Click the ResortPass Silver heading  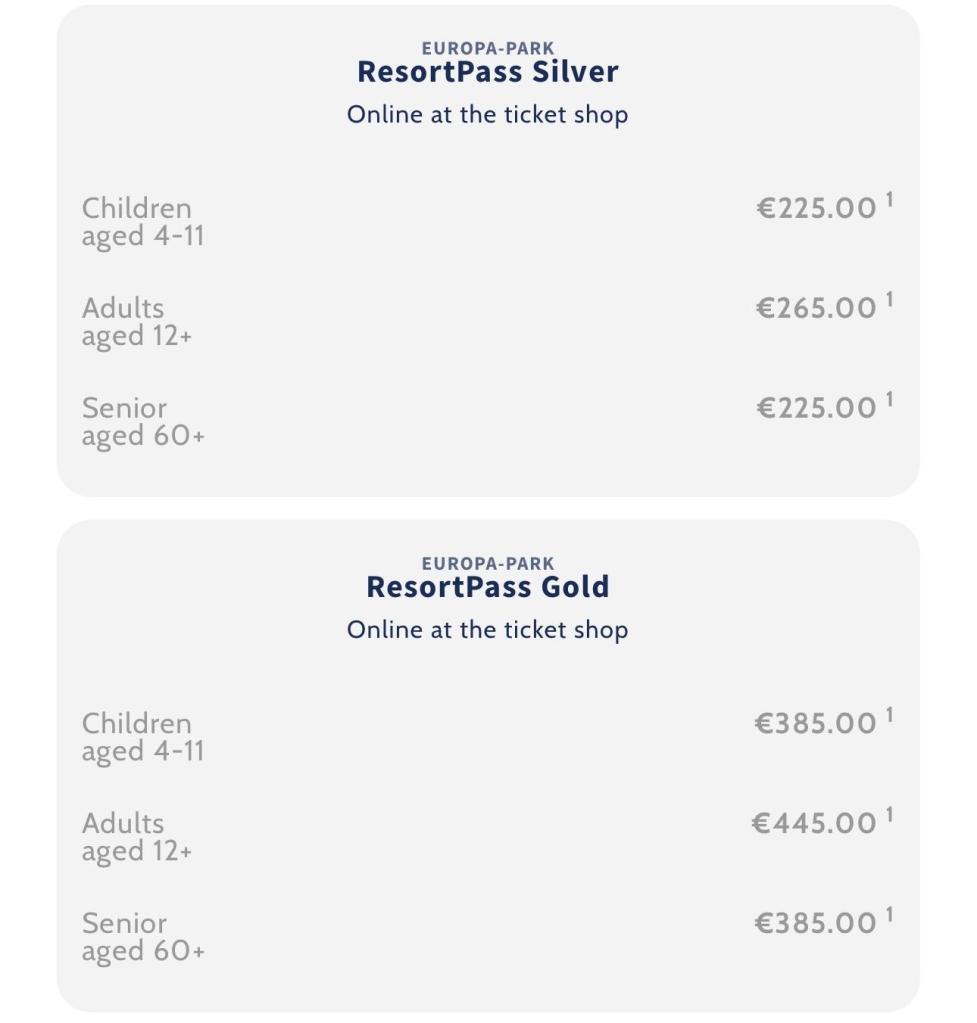click(488, 72)
